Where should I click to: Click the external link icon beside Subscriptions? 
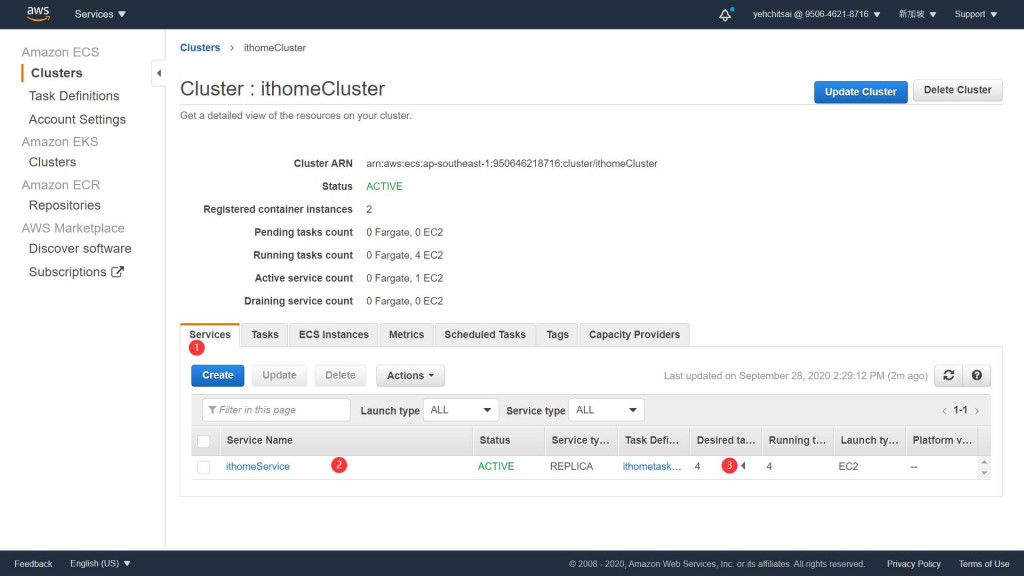117,272
